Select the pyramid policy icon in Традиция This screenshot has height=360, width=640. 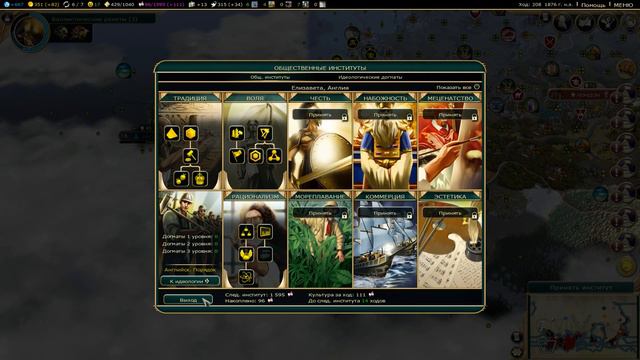[x=172, y=133]
